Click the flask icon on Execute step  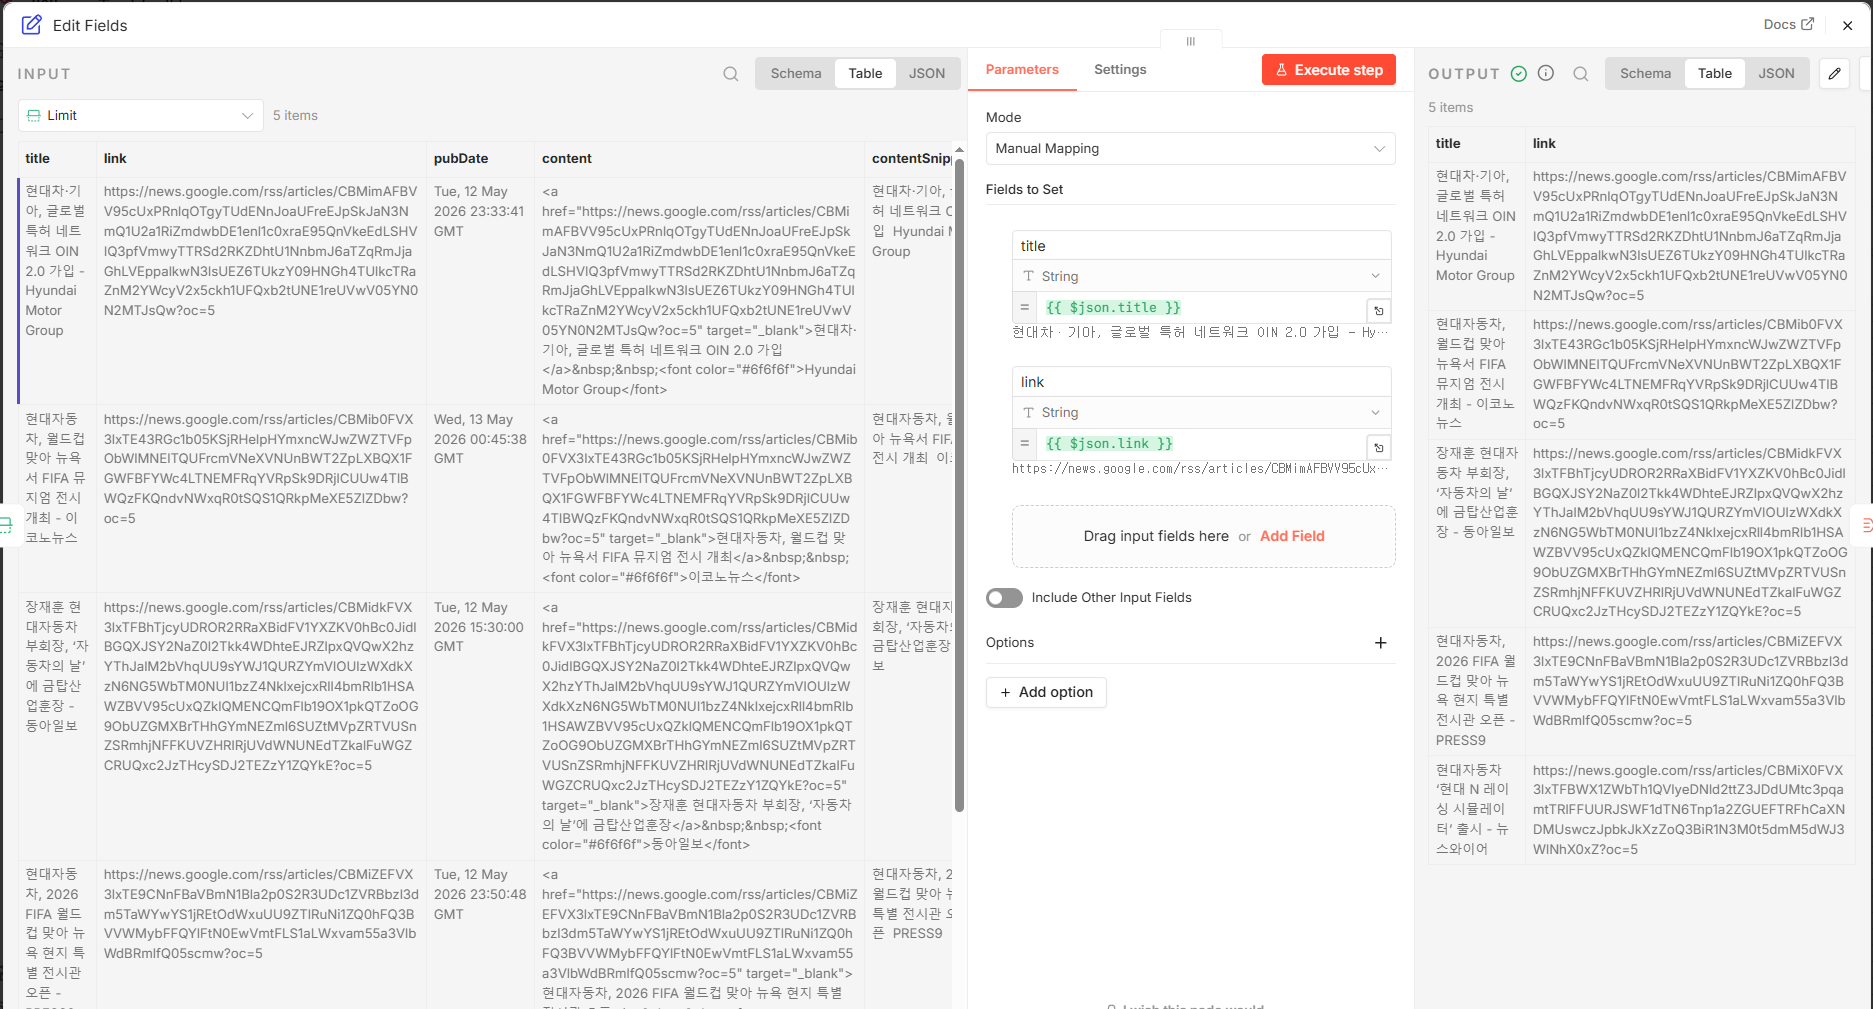1282,70
